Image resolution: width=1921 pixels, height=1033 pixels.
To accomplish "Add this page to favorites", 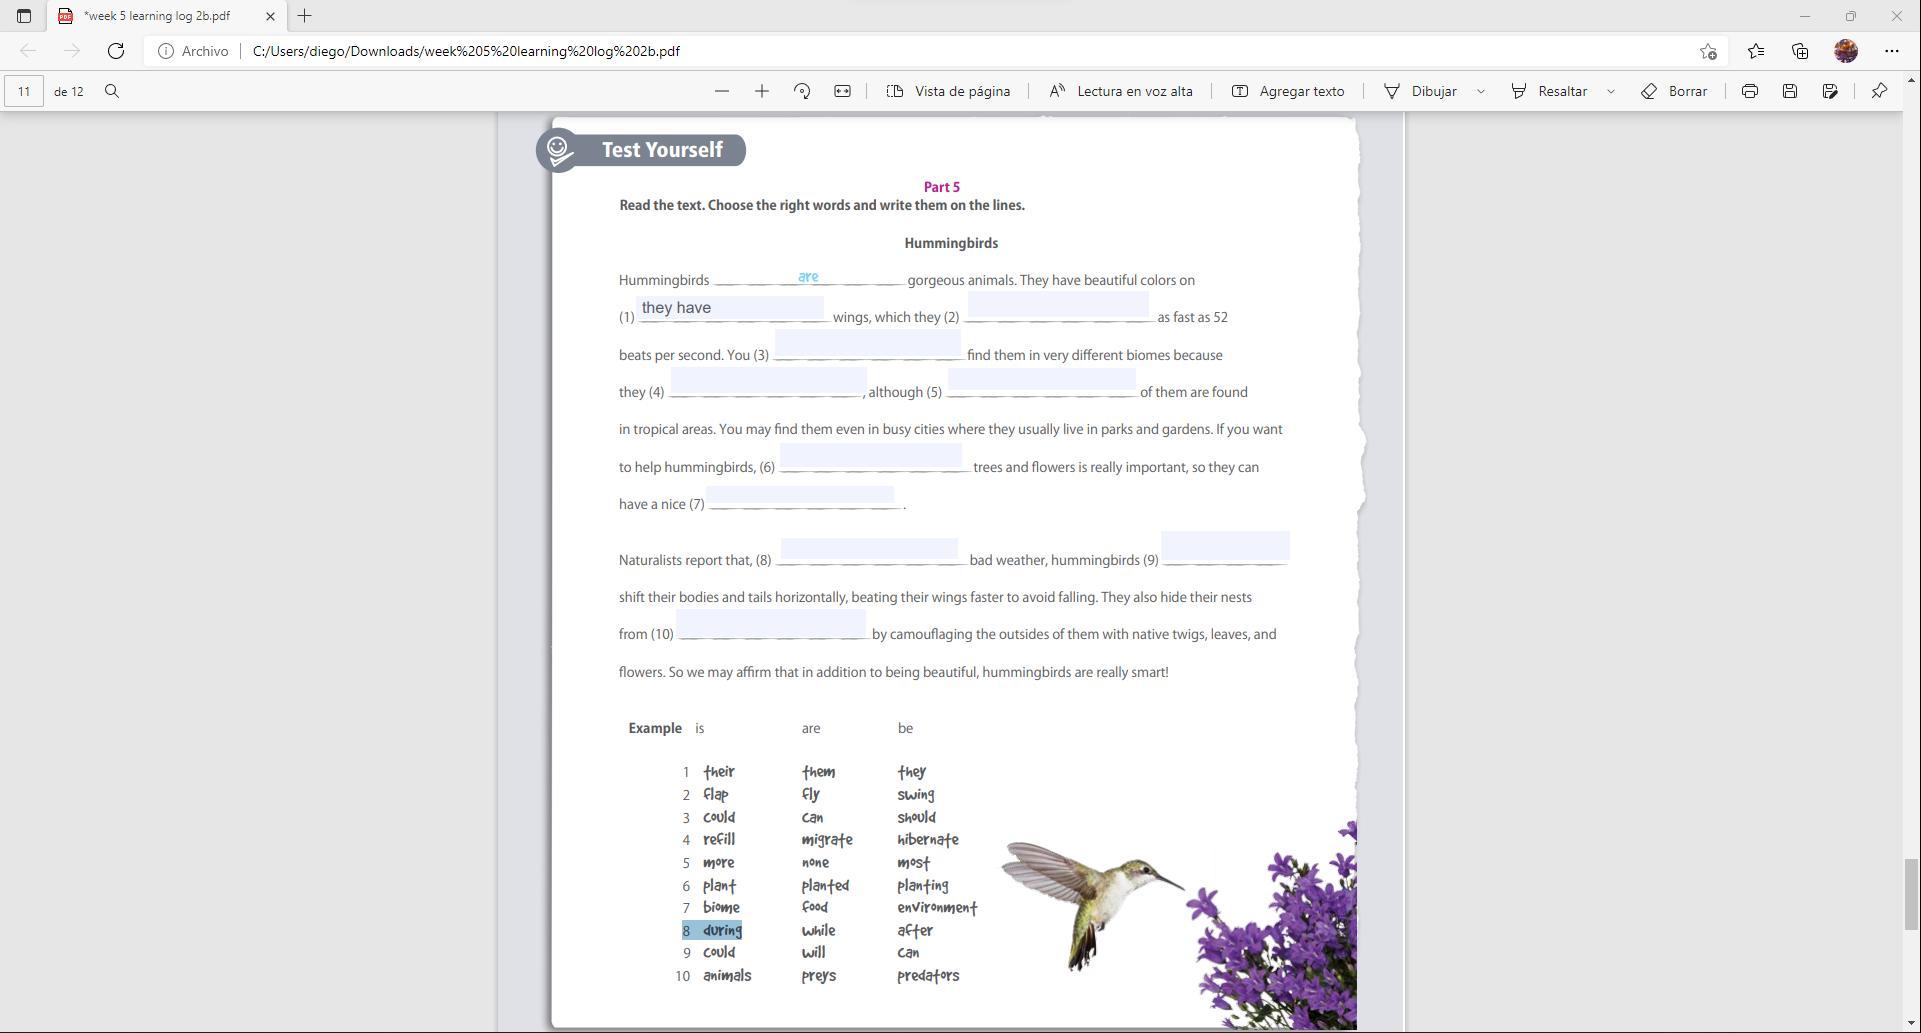I will point(1708,51).
